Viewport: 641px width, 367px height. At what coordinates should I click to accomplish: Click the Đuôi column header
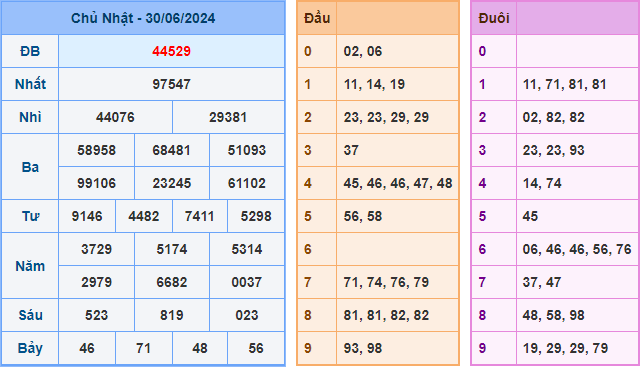(x=494, y=18)
